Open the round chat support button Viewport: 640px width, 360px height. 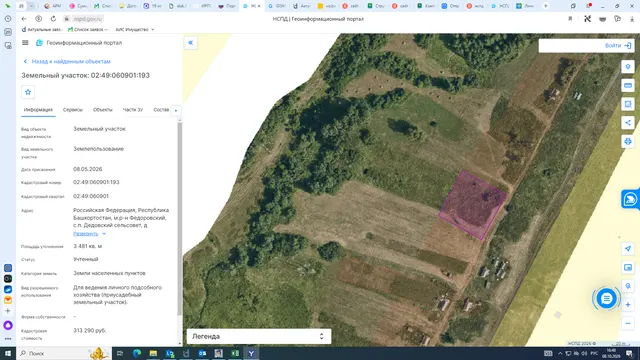pyautogui.click(x=606, y=299)
